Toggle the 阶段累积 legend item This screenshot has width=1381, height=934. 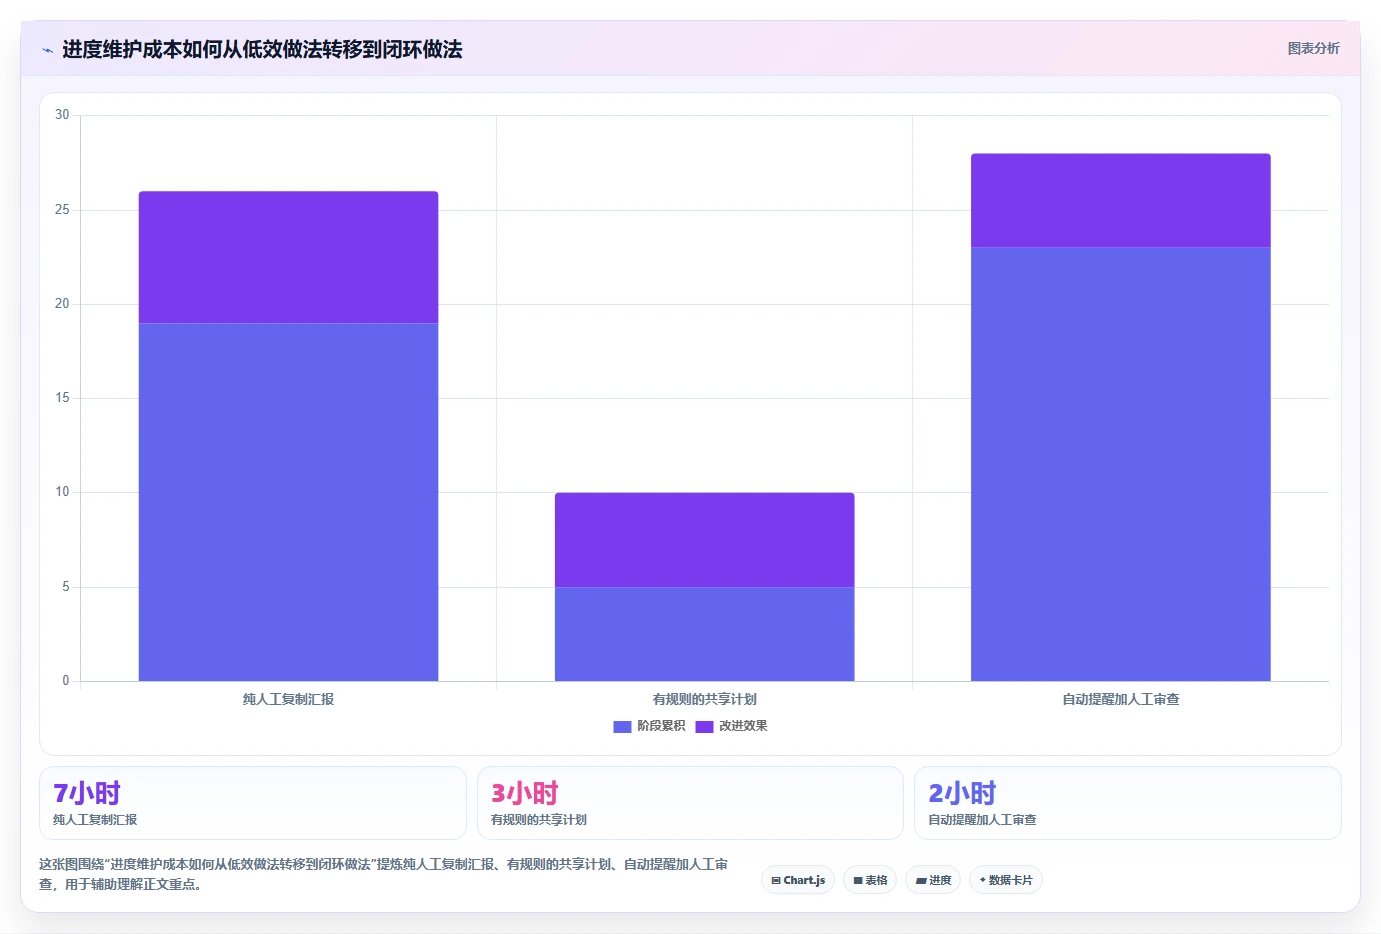[649, 726]
